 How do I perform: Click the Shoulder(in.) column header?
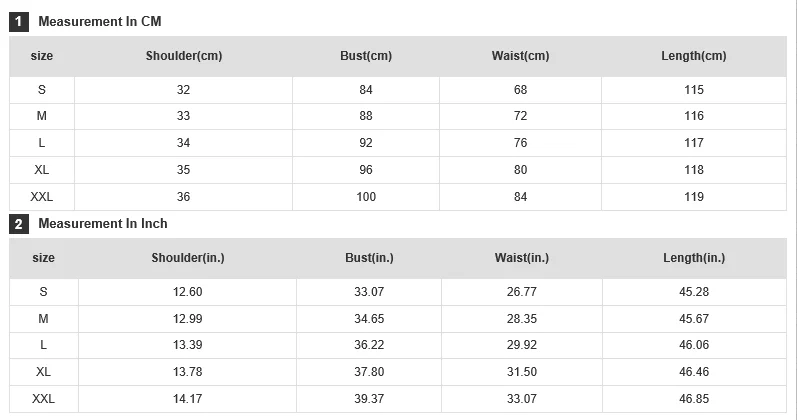(x=188, y=258)
